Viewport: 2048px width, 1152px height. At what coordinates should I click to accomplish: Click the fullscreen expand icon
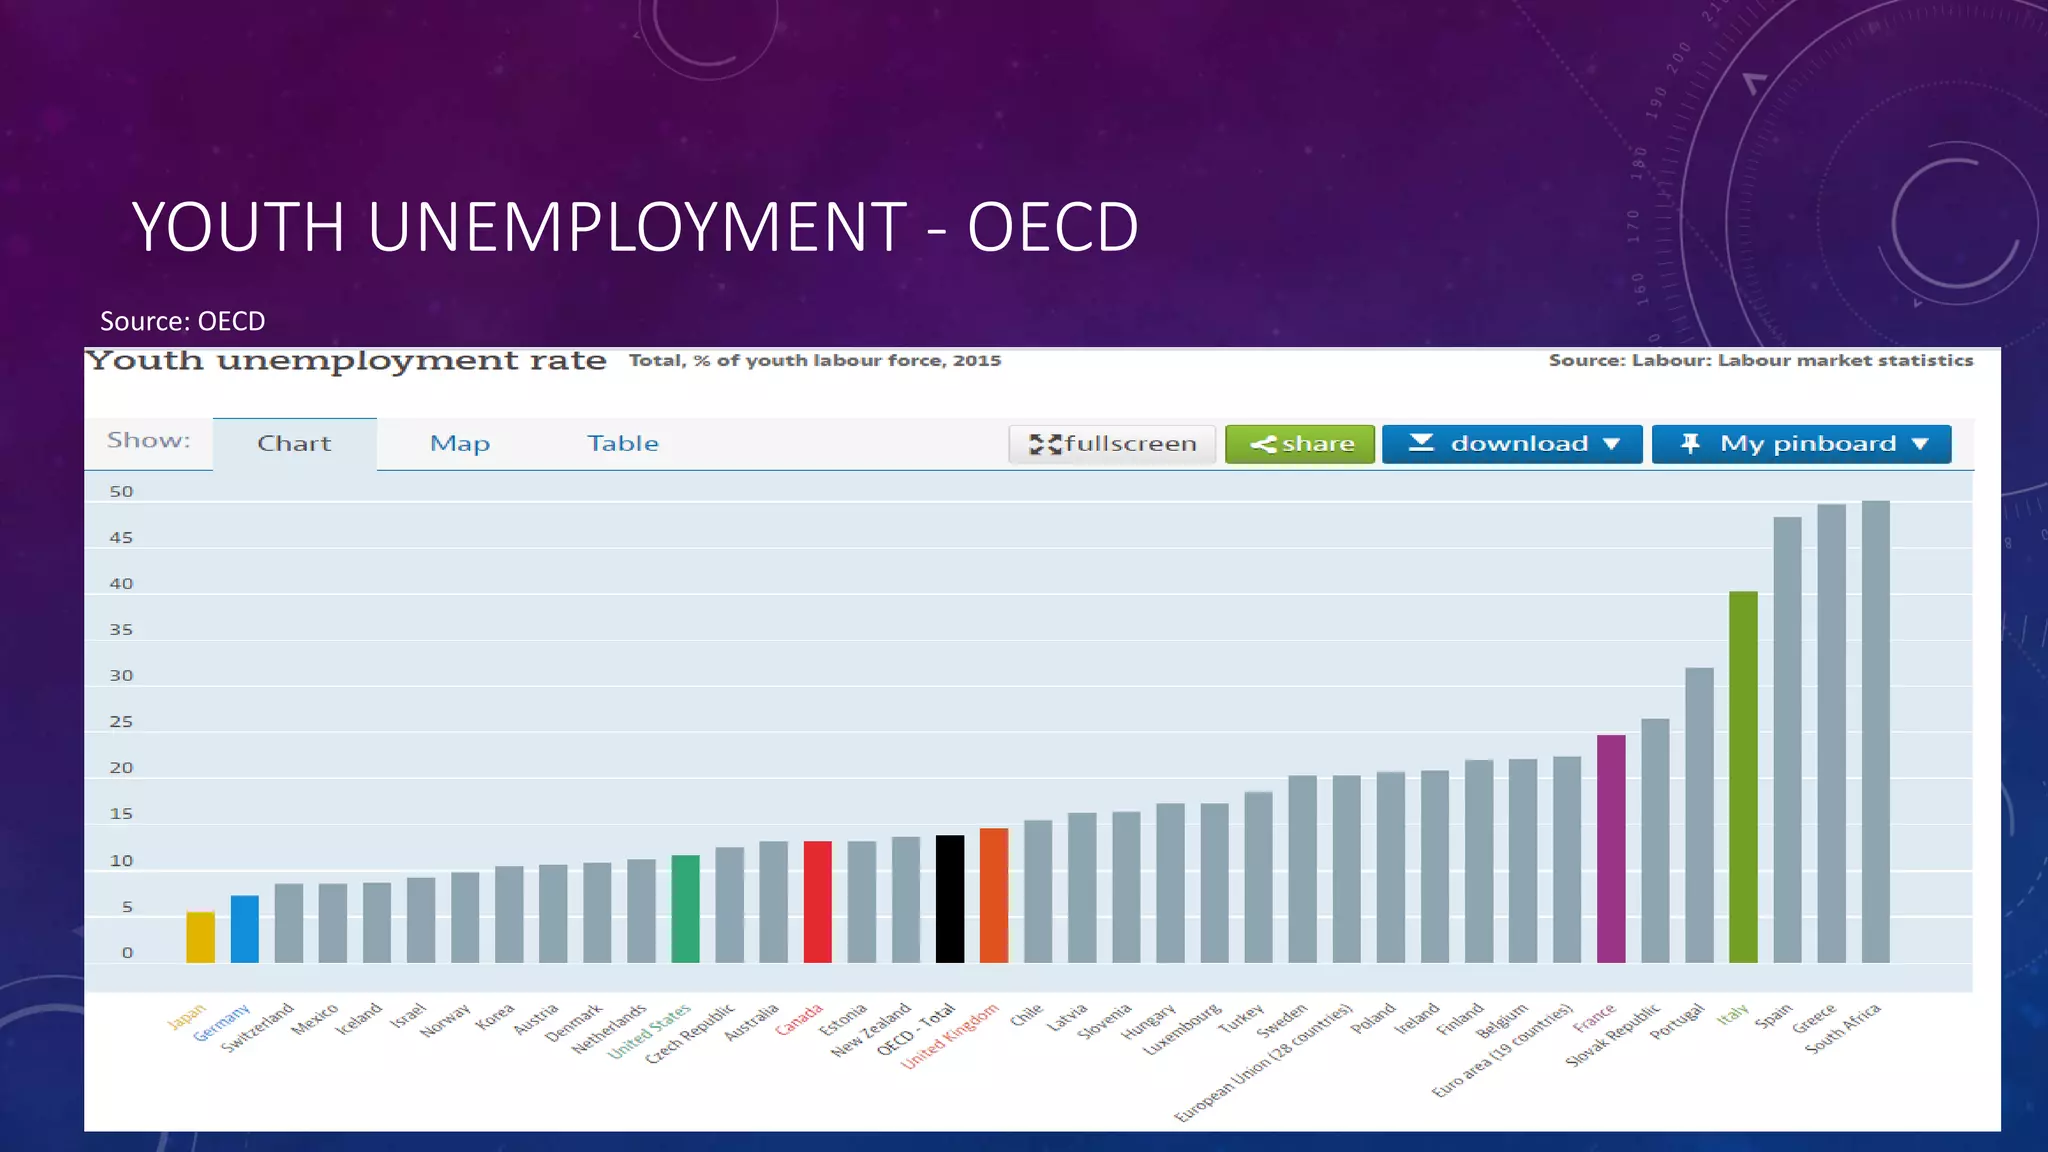pos(1045,444)
